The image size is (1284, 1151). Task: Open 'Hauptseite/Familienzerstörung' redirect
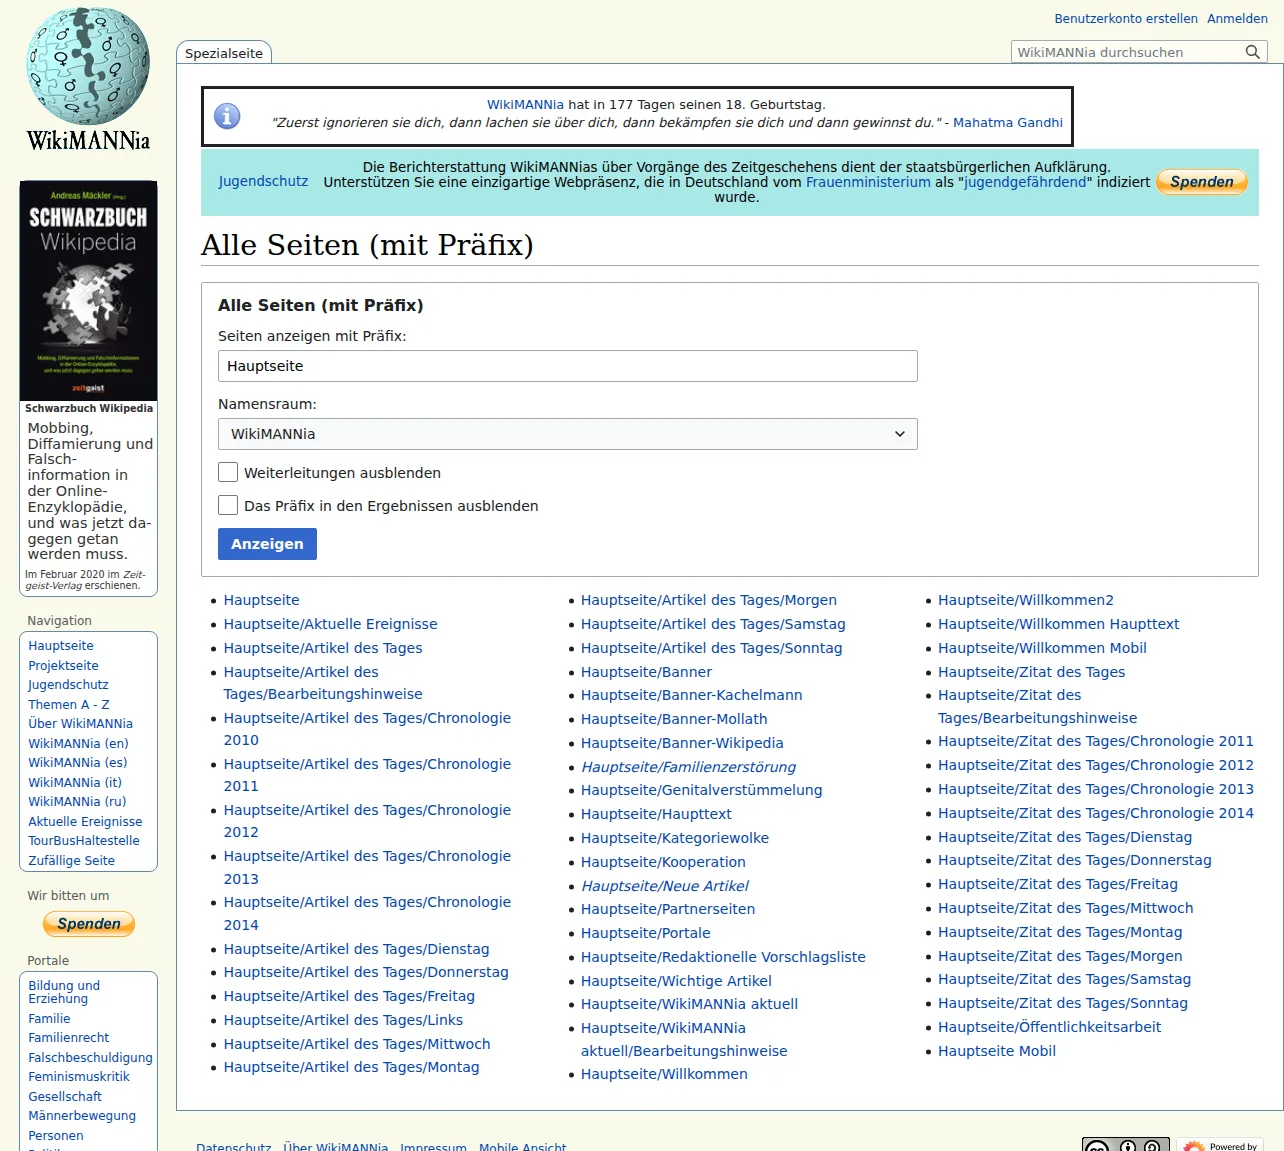(x=689, y=767)
